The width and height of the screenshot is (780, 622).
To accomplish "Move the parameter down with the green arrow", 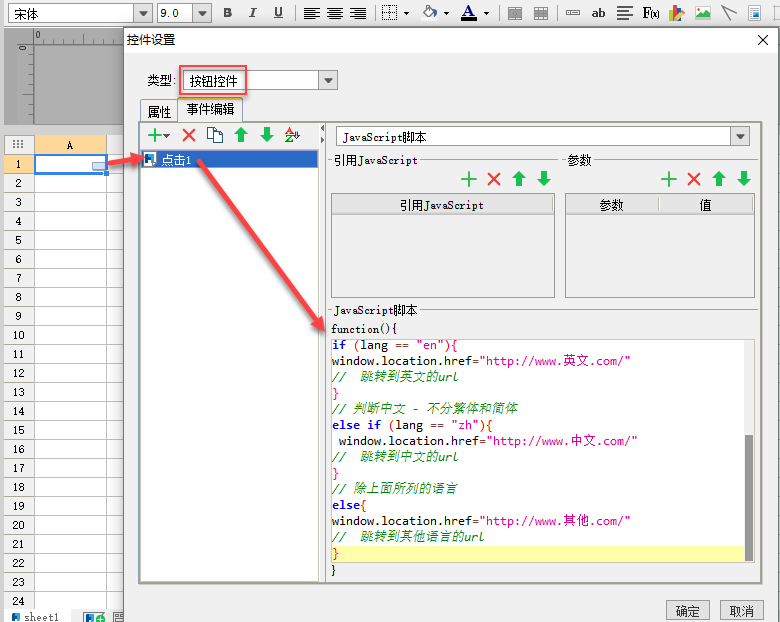I will pos(744,179).
